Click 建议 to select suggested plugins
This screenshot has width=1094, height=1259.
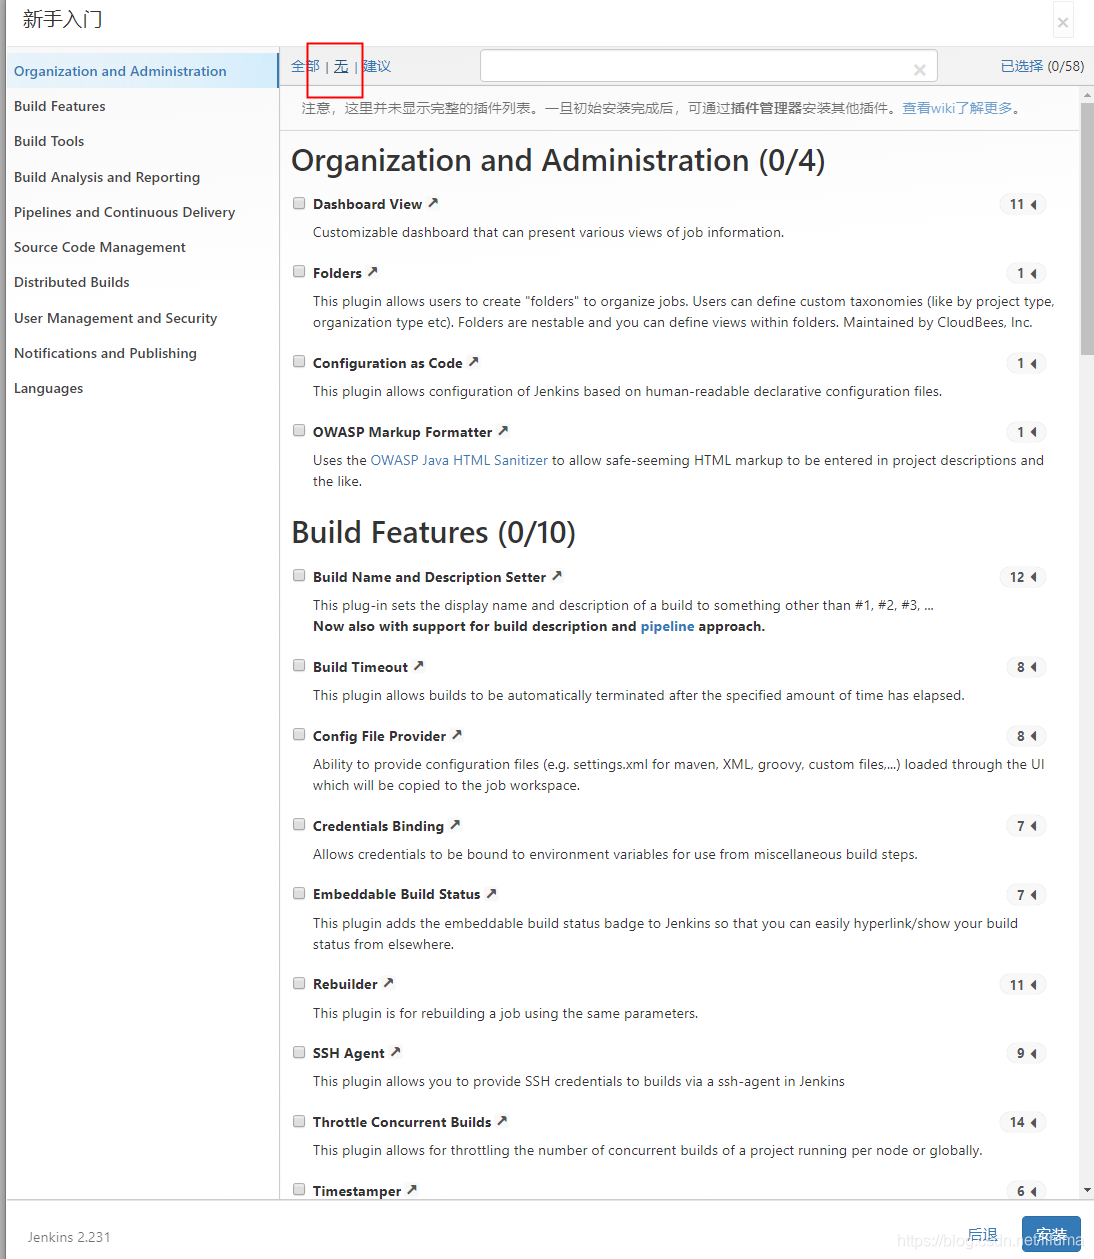coord(376,66)
